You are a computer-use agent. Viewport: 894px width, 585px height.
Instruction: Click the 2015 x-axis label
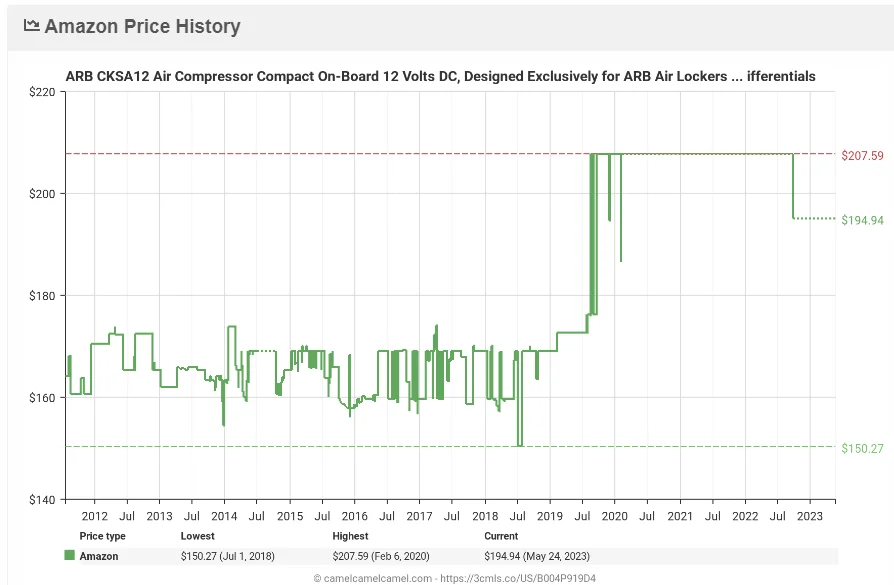290,517
